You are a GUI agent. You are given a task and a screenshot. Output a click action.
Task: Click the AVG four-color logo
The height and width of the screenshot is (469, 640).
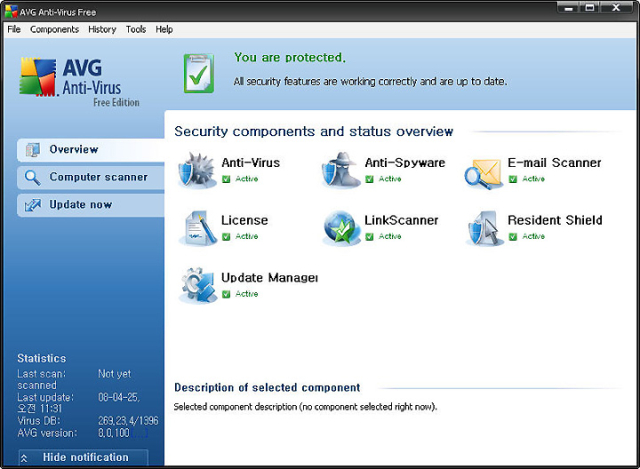click(x=38, y=77)
